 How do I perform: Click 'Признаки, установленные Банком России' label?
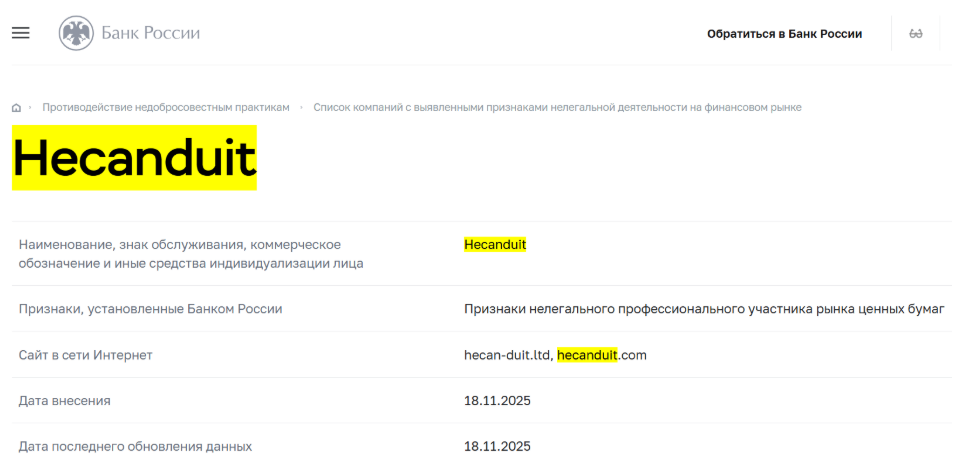151,309
